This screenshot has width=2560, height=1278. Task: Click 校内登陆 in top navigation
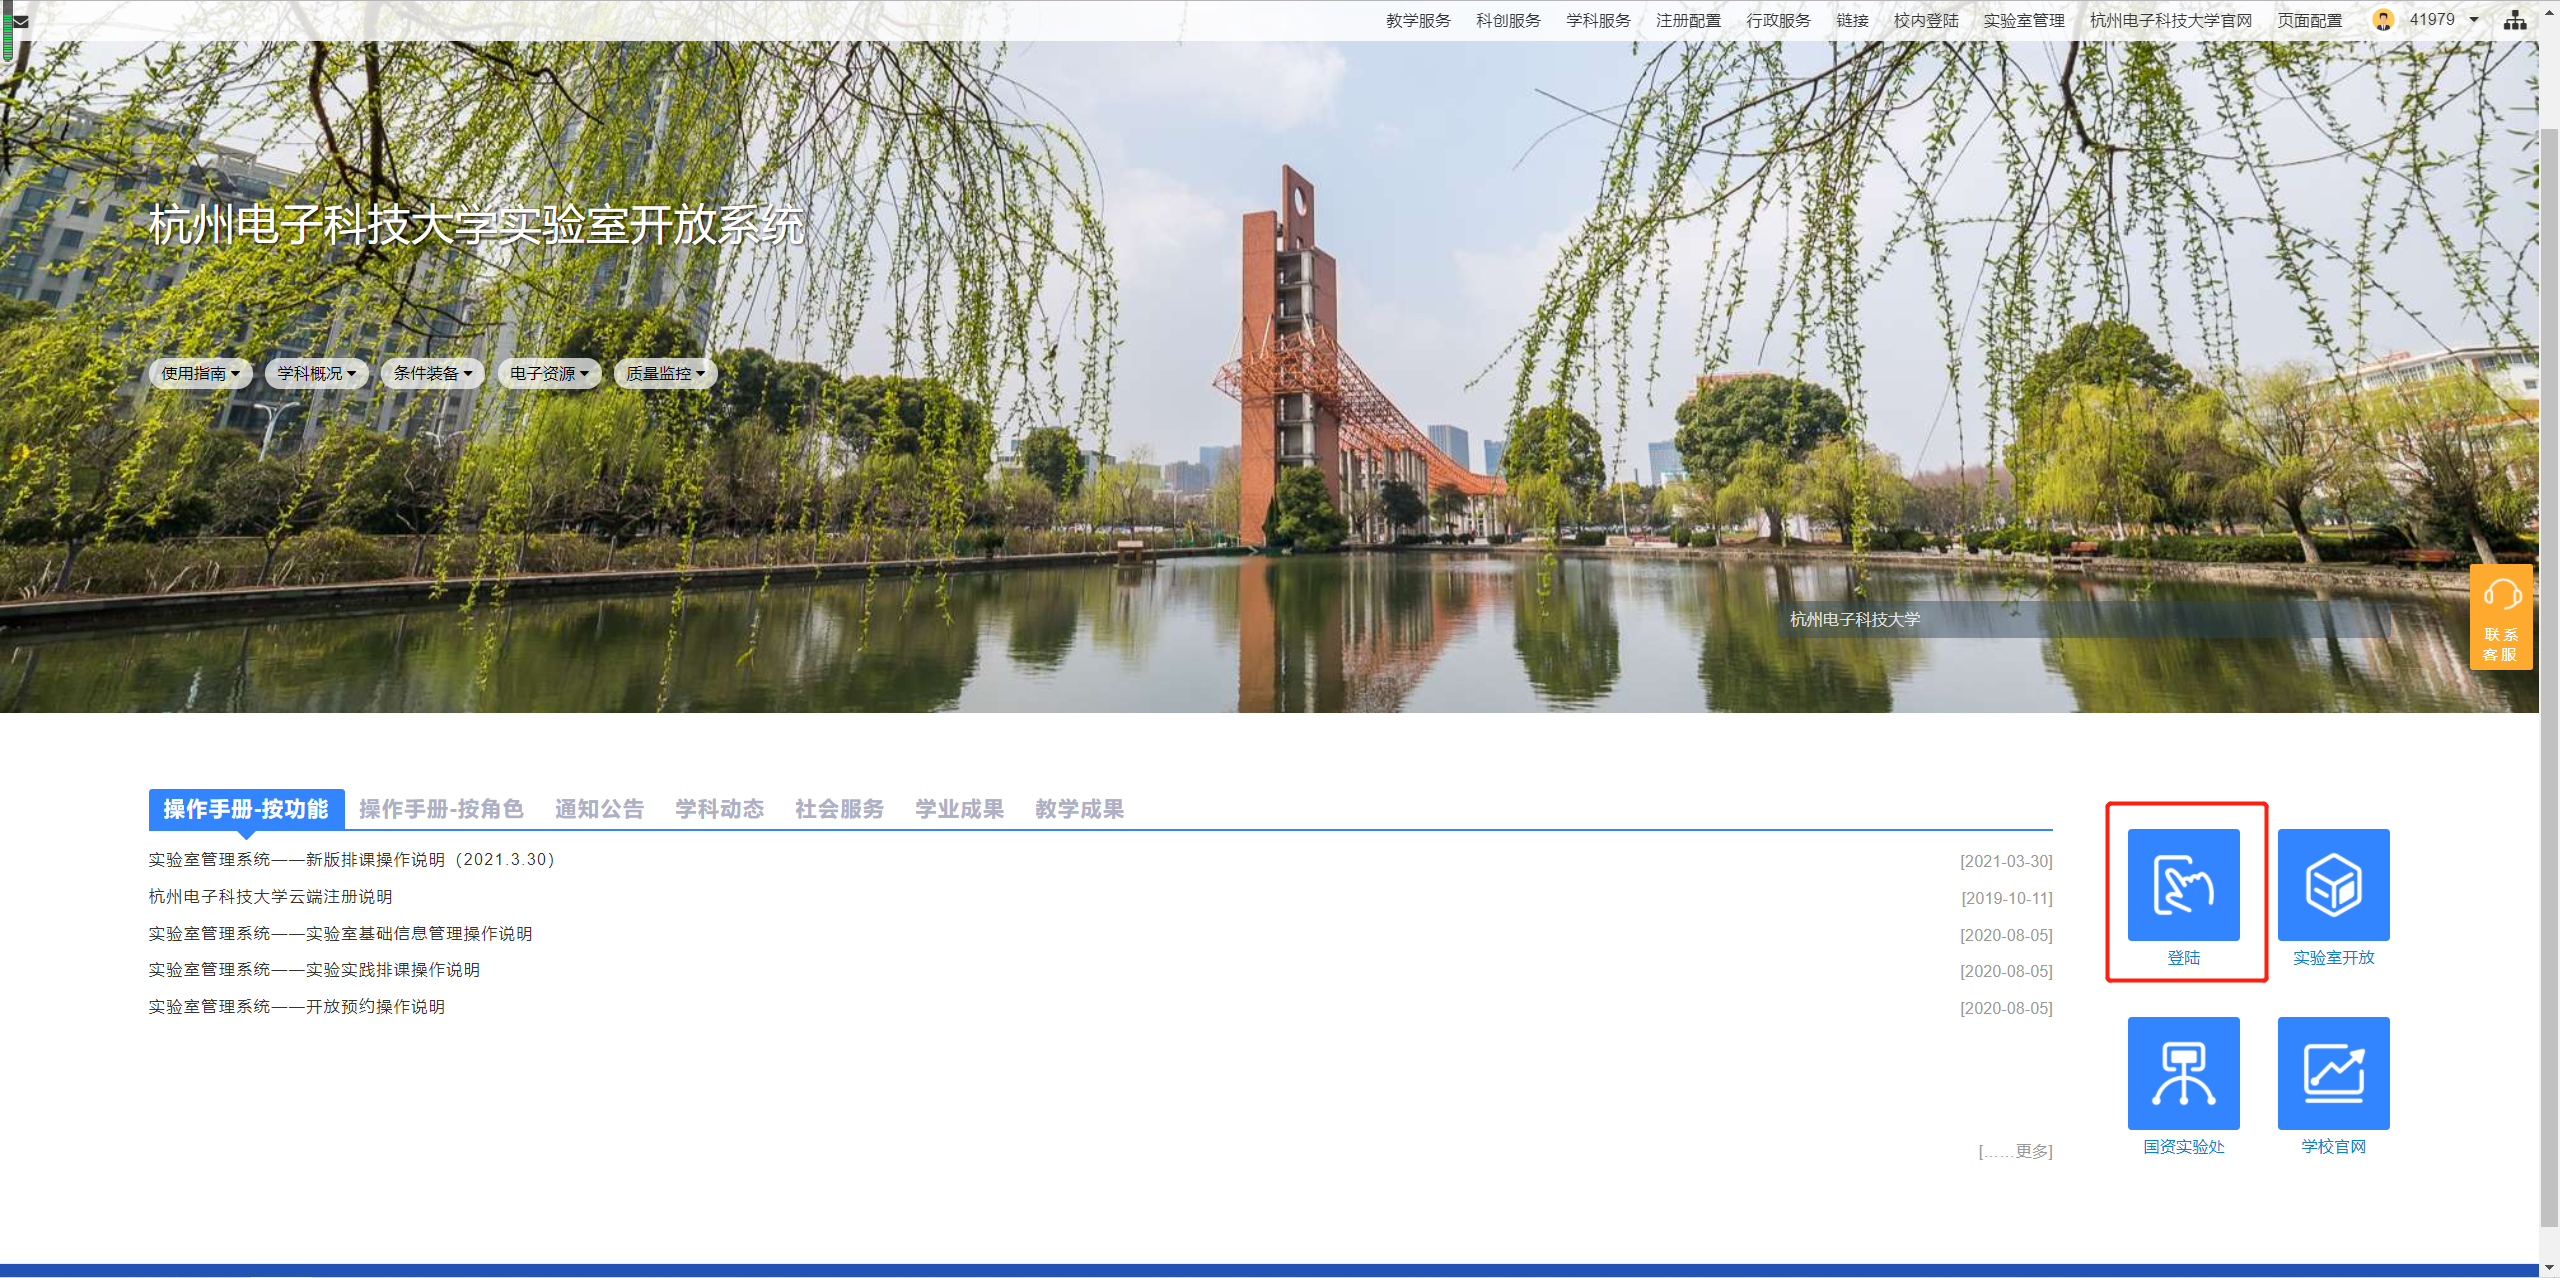click(x=1926, y=20)
